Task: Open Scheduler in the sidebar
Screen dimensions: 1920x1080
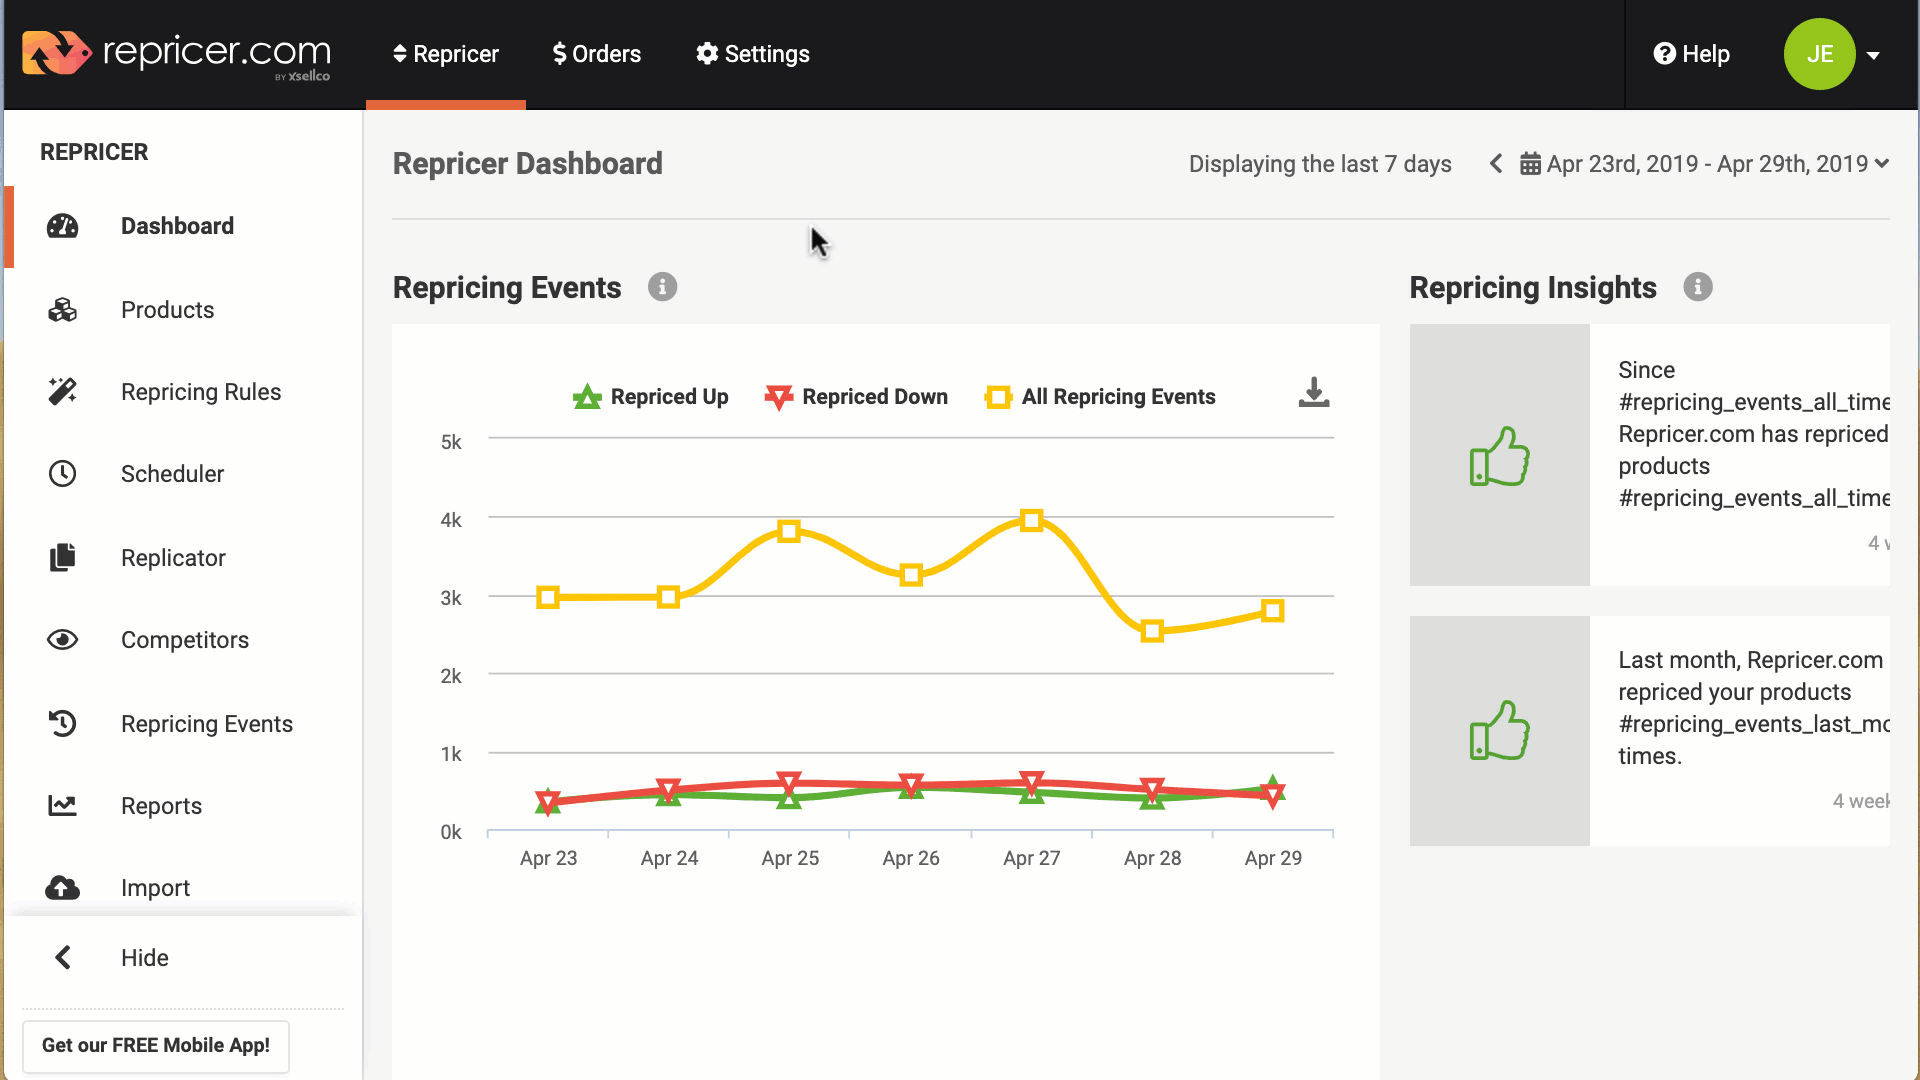Action: pos(172,474)
